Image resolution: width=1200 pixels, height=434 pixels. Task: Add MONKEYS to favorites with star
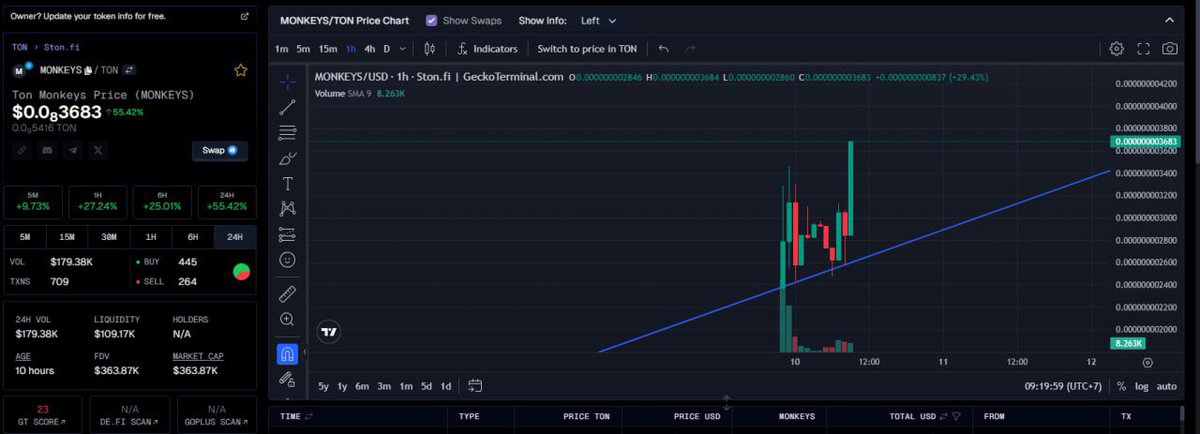[x=240, y=70]
